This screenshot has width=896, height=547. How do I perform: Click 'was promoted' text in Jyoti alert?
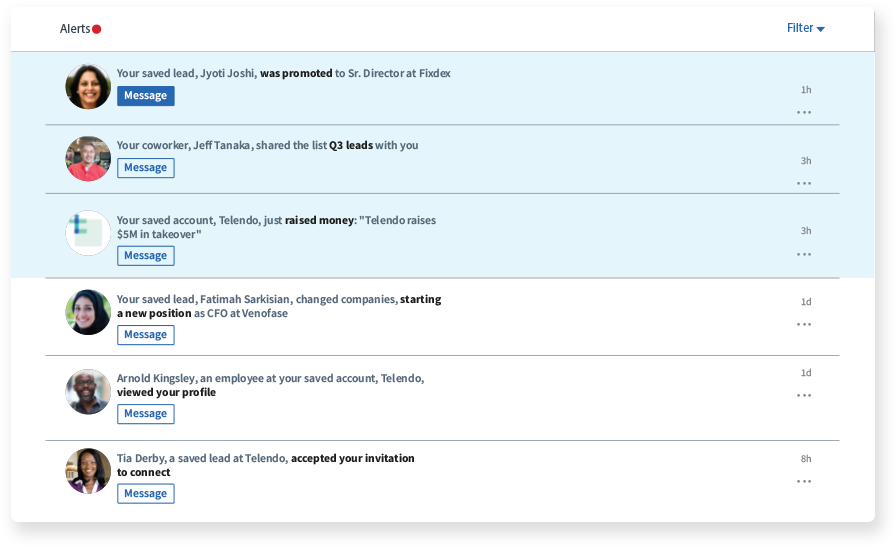[x=296, y=73]
